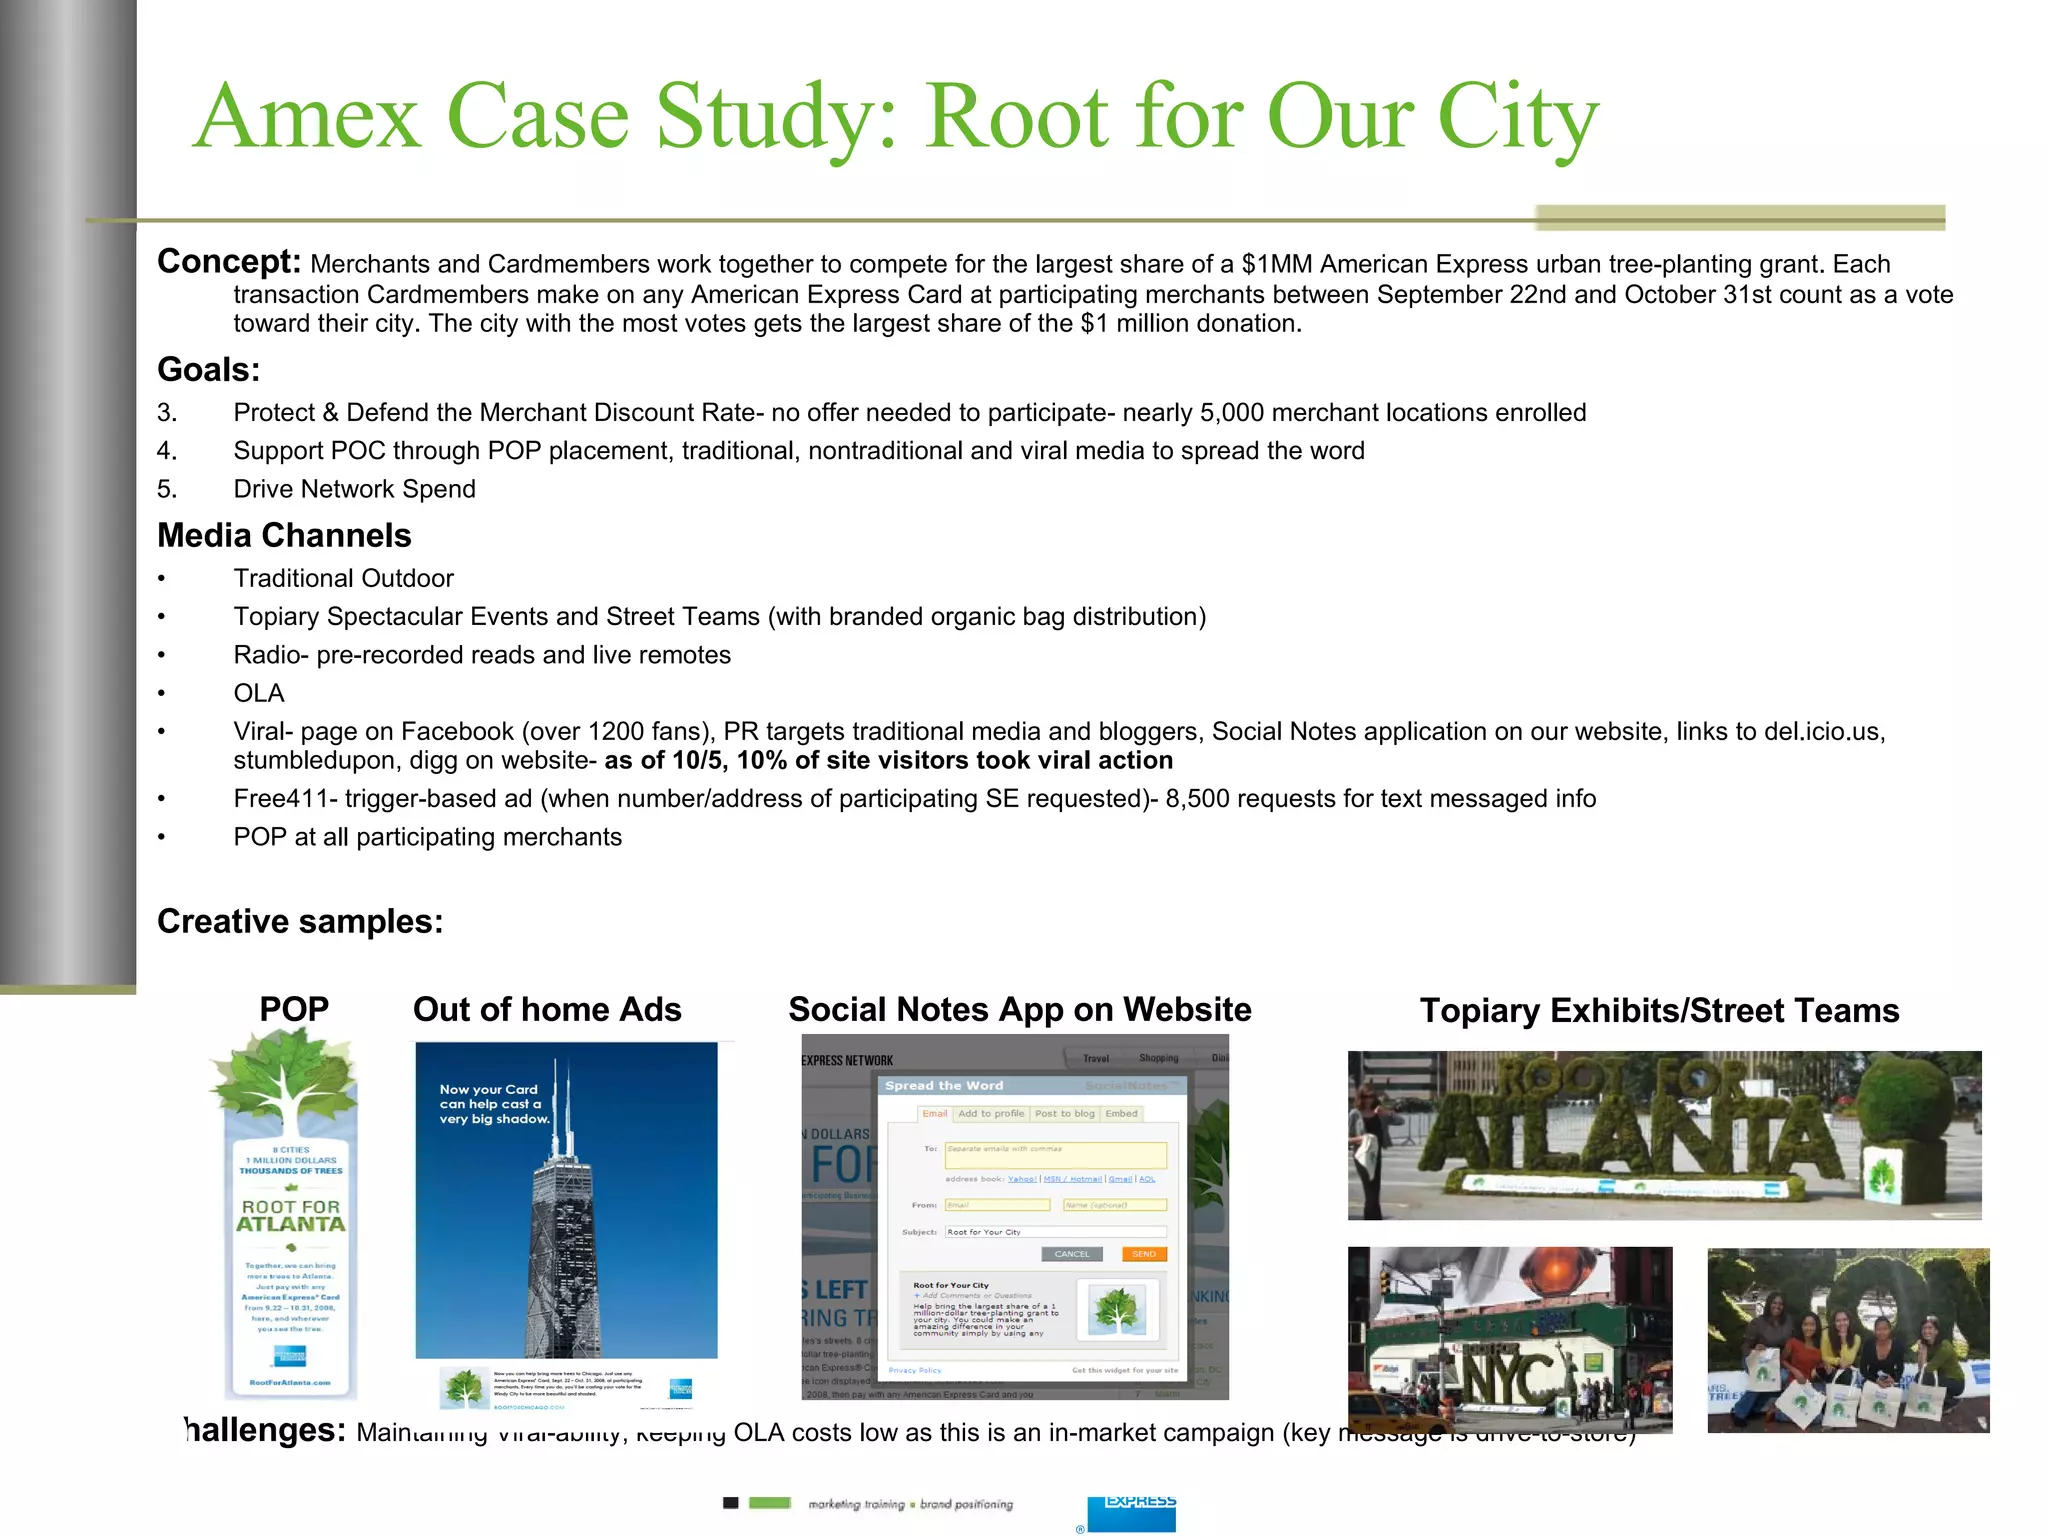Click goal 3 'Protect & Defend the Merchant Discount Rate'
This screenshot has width=2048, height=1536.
[909, 413]
